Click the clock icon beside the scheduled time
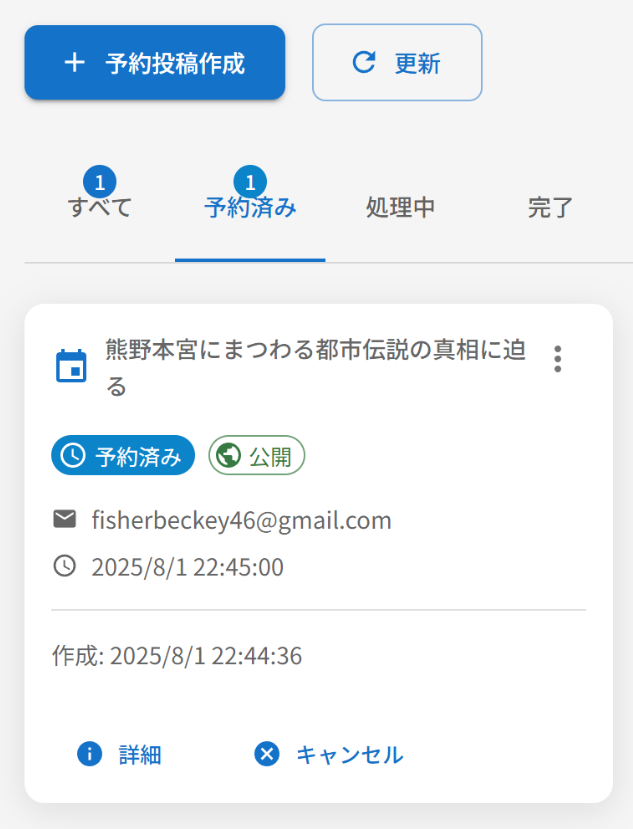 tap(65, 566)
